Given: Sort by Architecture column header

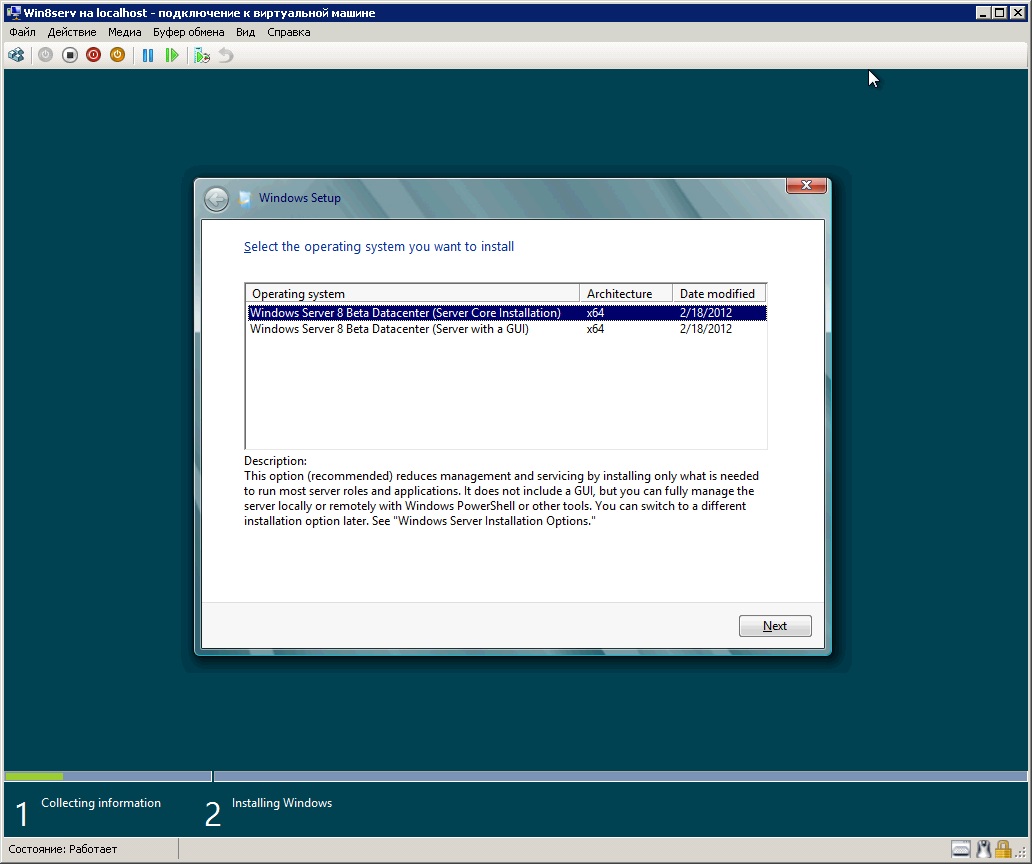Looking at the screenshot, I should coord(626,293).
